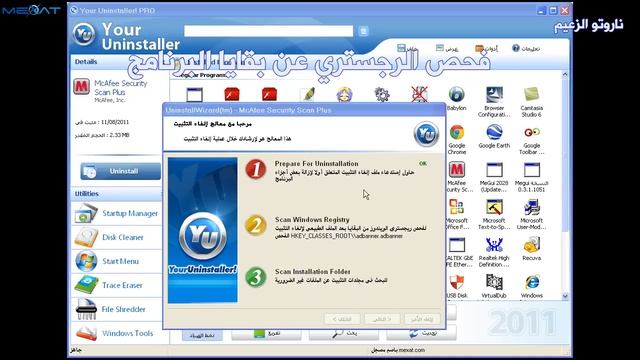640x360 pixels.
Task: Click the 11/08/2011 install date text
Action: coord(115,122)
